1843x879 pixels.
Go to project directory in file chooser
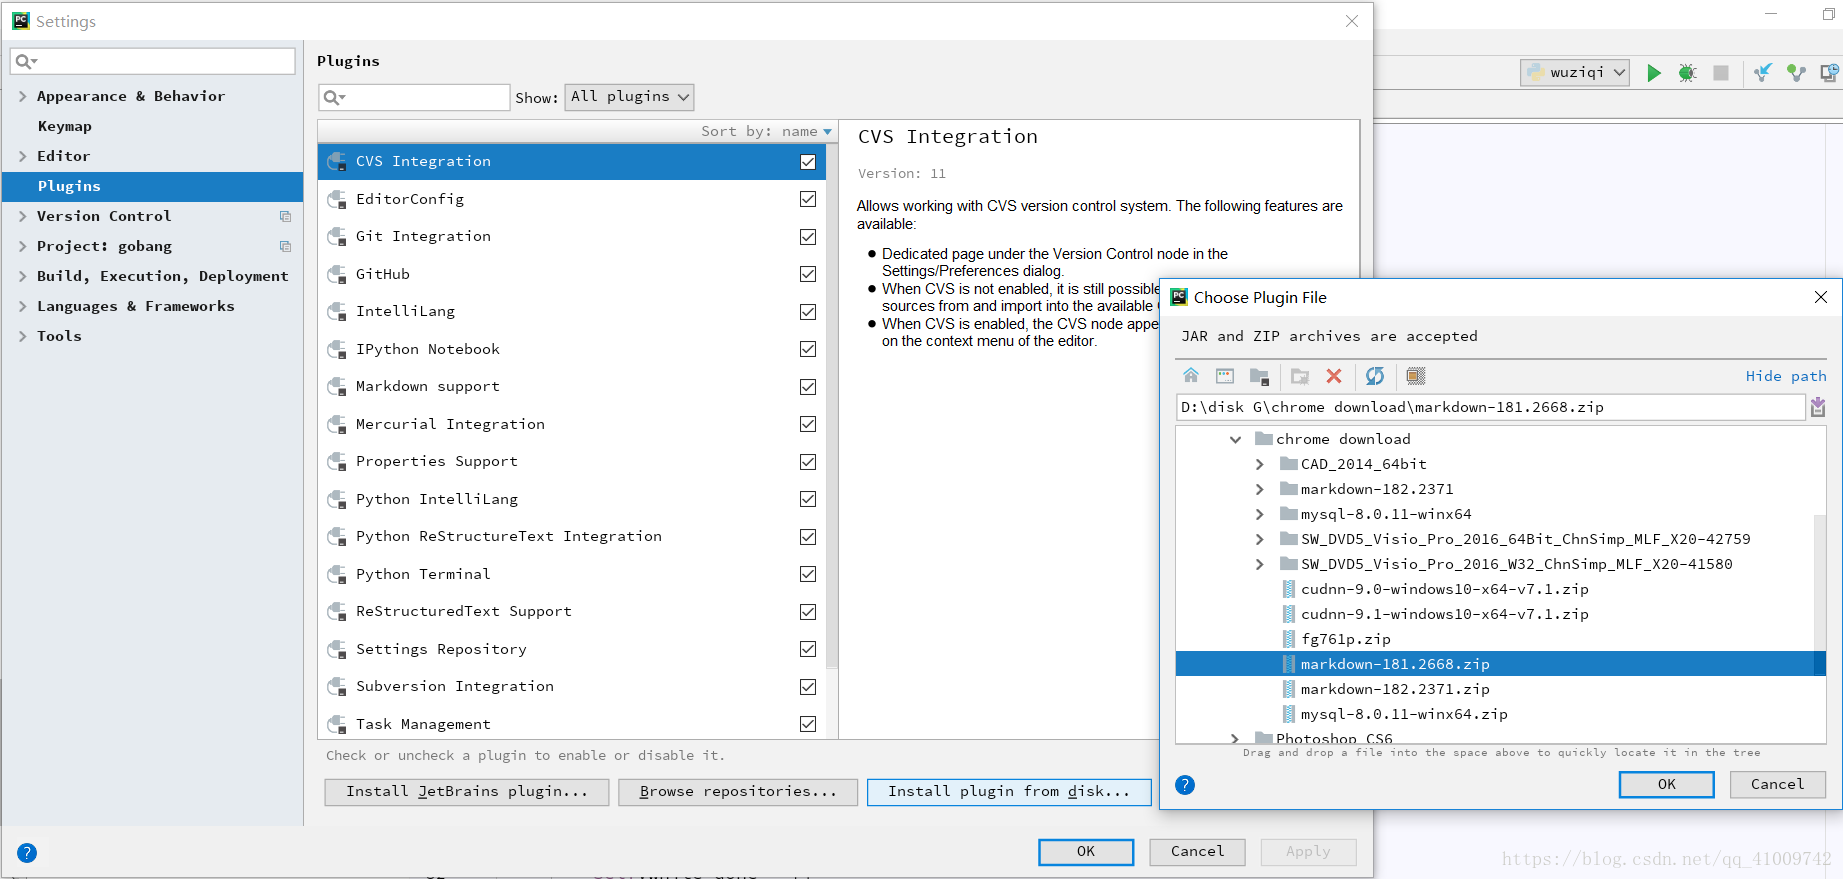[1259, 376]
